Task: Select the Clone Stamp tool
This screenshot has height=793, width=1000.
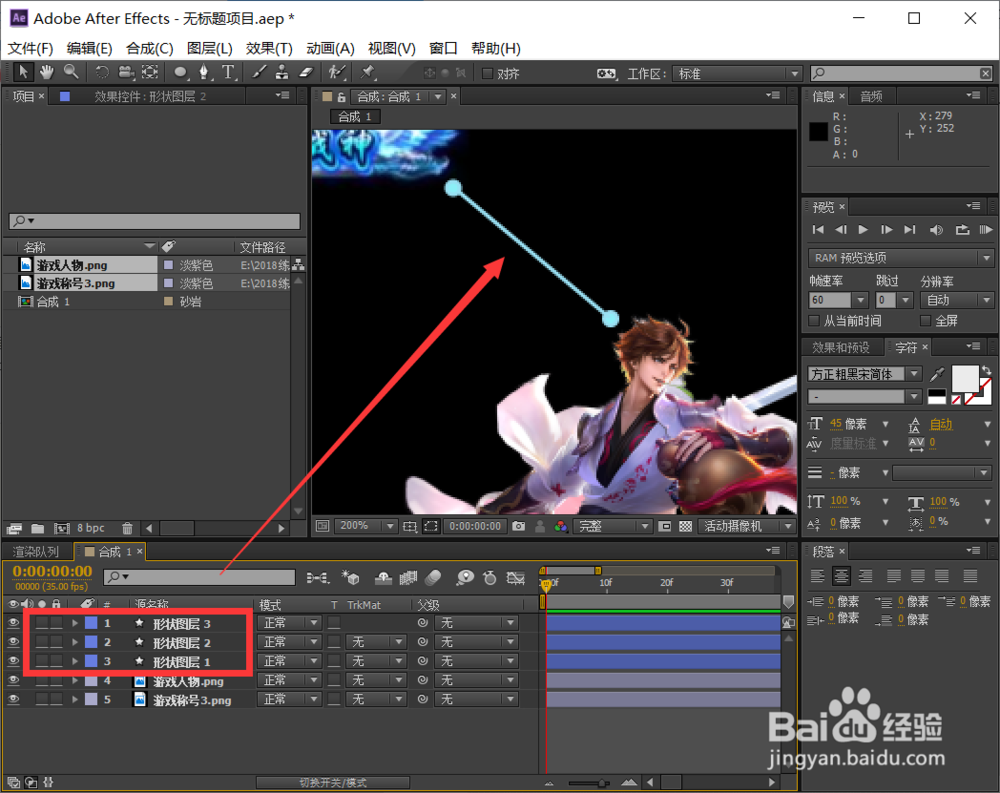Action: pyautogui.click(x=282, y=72)
